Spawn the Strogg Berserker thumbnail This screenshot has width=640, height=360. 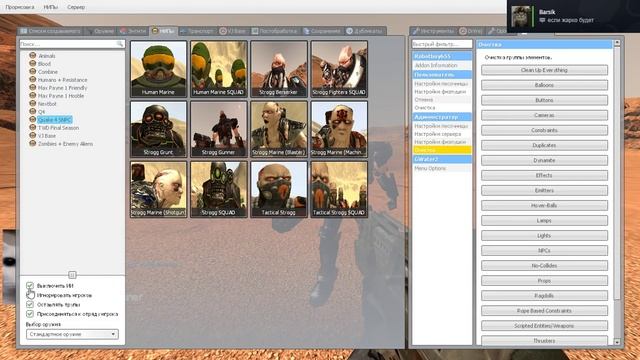click(x=279, y=69)
